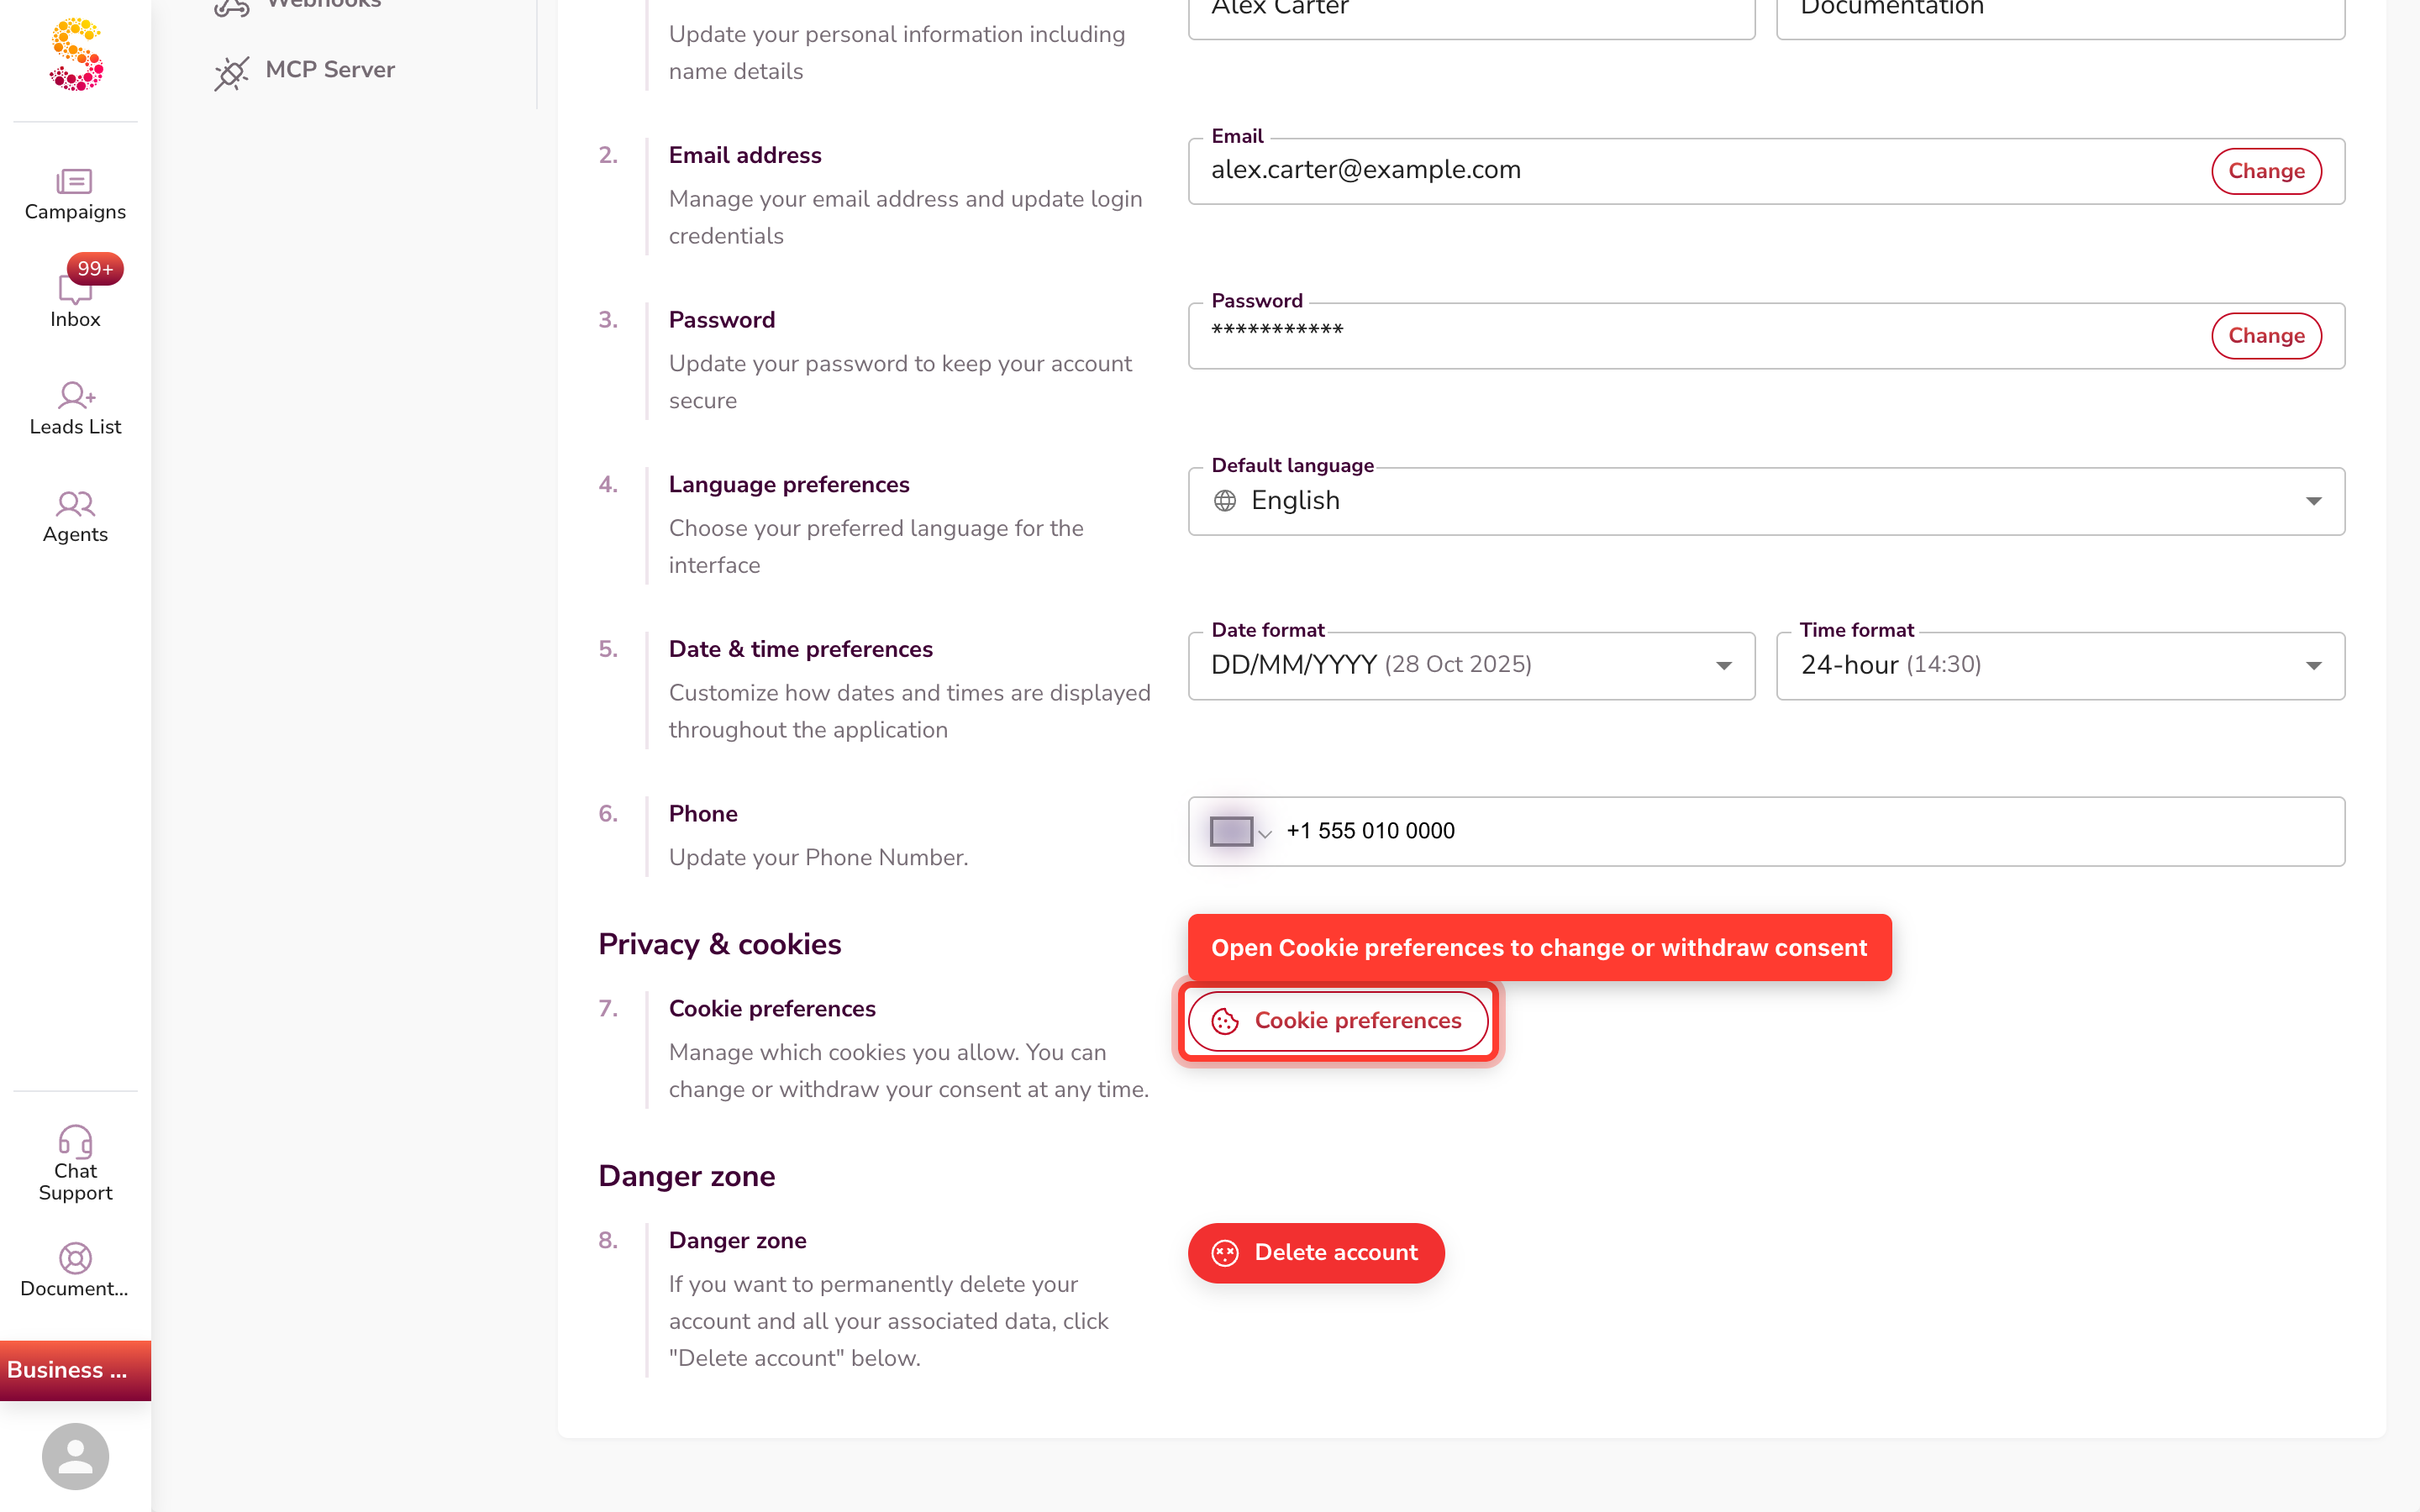This screenshot has height=1512, width=2420.
Task: Expand the Time format dropdown
Action: [x=2060, y=666]
